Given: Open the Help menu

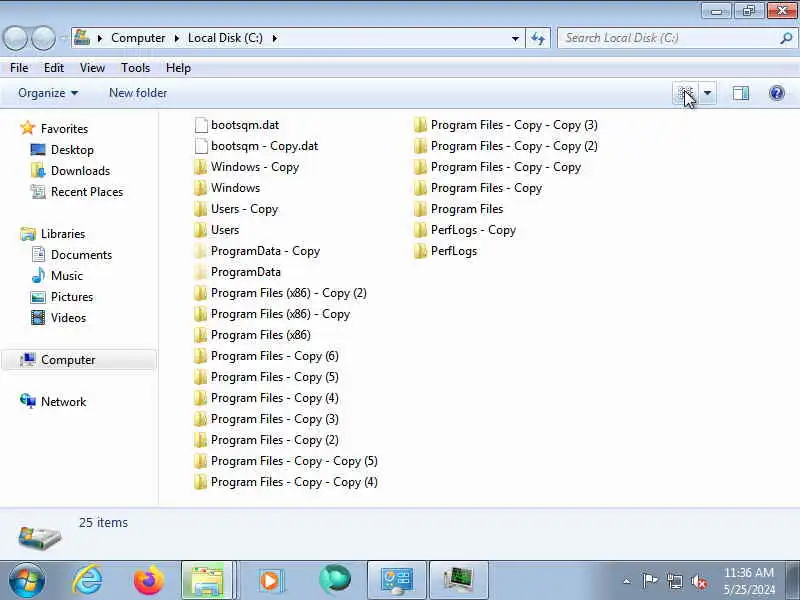Looking at the screenshot, I should click(x=178, y=68).
